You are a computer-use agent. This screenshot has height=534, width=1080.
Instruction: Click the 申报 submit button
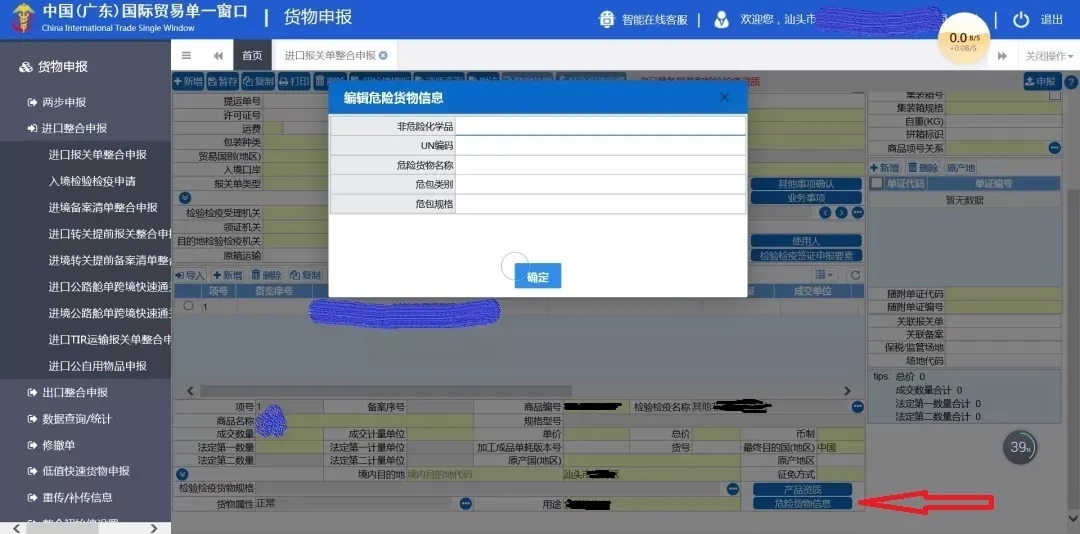(x=1042, y=82)
